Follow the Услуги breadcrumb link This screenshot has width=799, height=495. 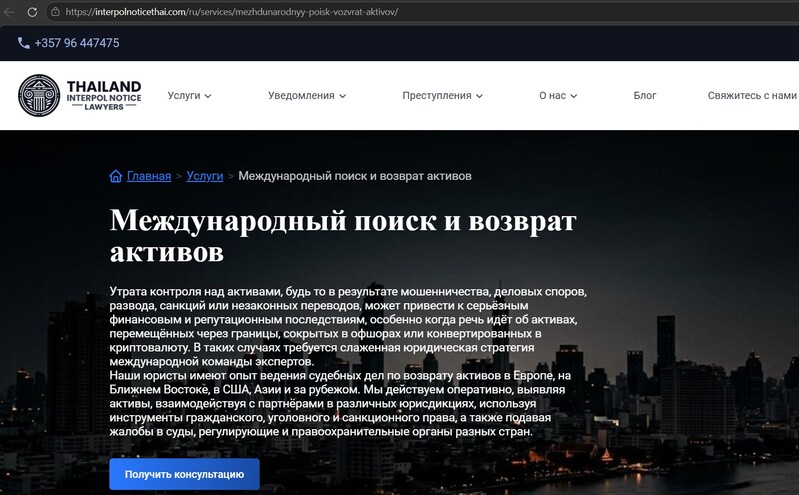[x=205, y=176]
